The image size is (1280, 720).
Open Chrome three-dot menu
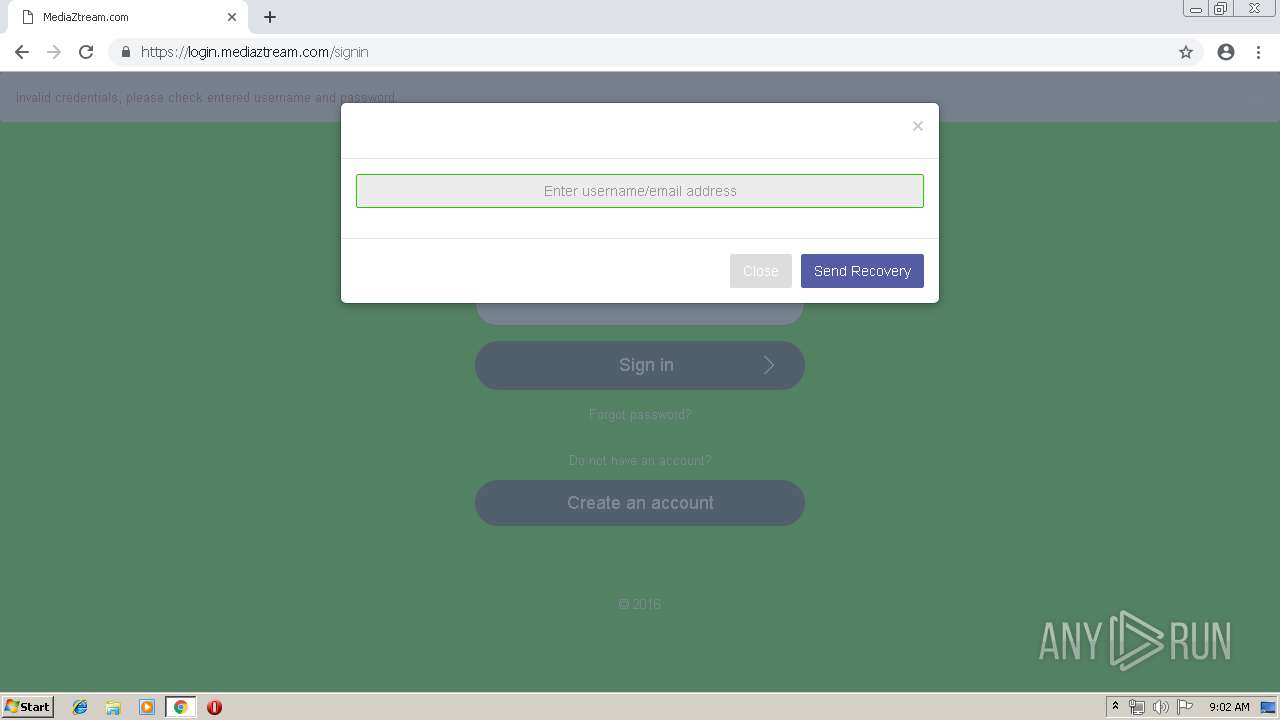click(x=1258, y=52)
